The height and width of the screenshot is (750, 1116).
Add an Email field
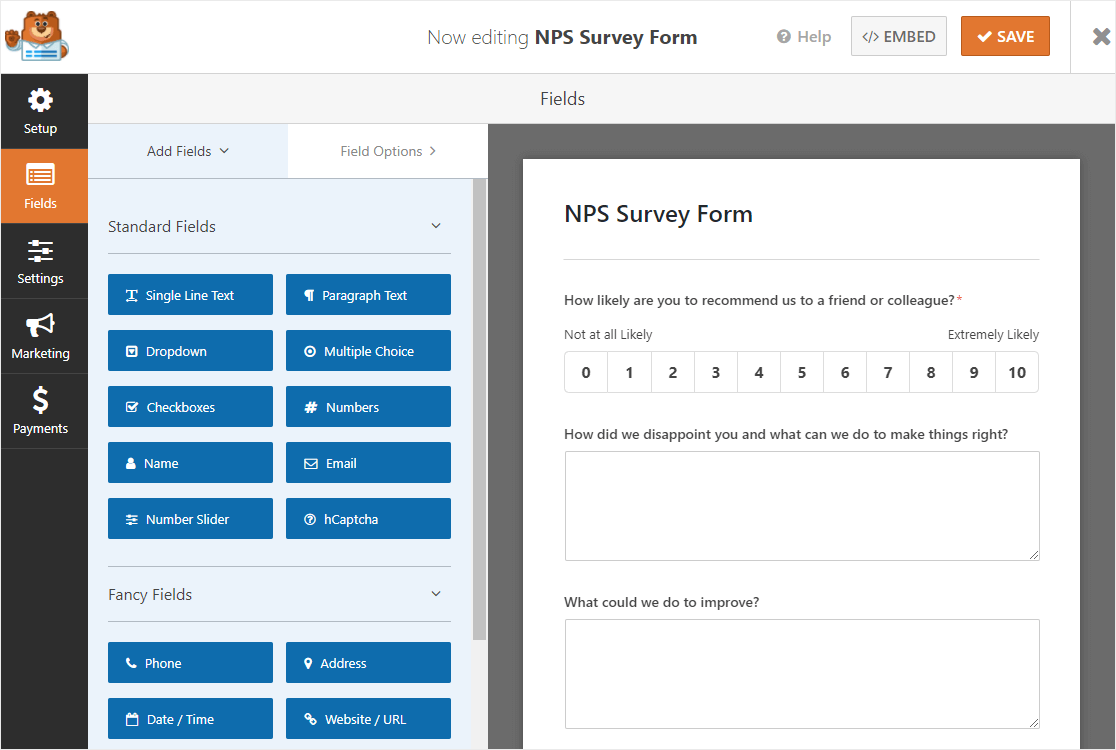pyautogui.click(x=369, y=463)
